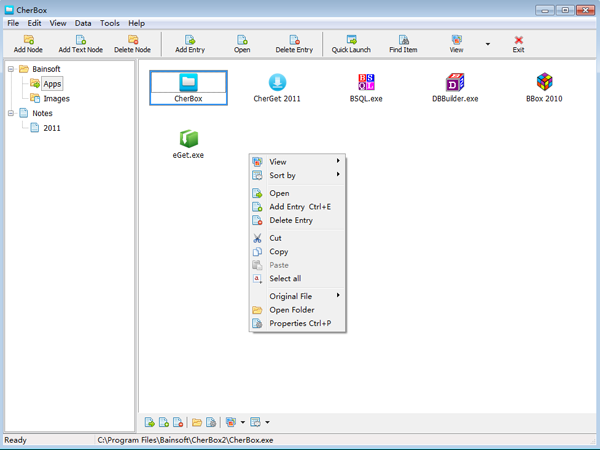600x450 pixels.
Task: Click the view mode icon in bottom toolbar
Action: tap(231, 422)
